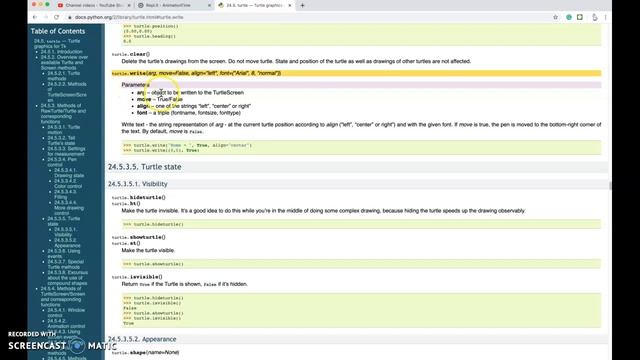Open 24.5.3.7 Special Turtle methods link
Image resolution: width=640 pixels, height=360 pixels.
point(65,264)
